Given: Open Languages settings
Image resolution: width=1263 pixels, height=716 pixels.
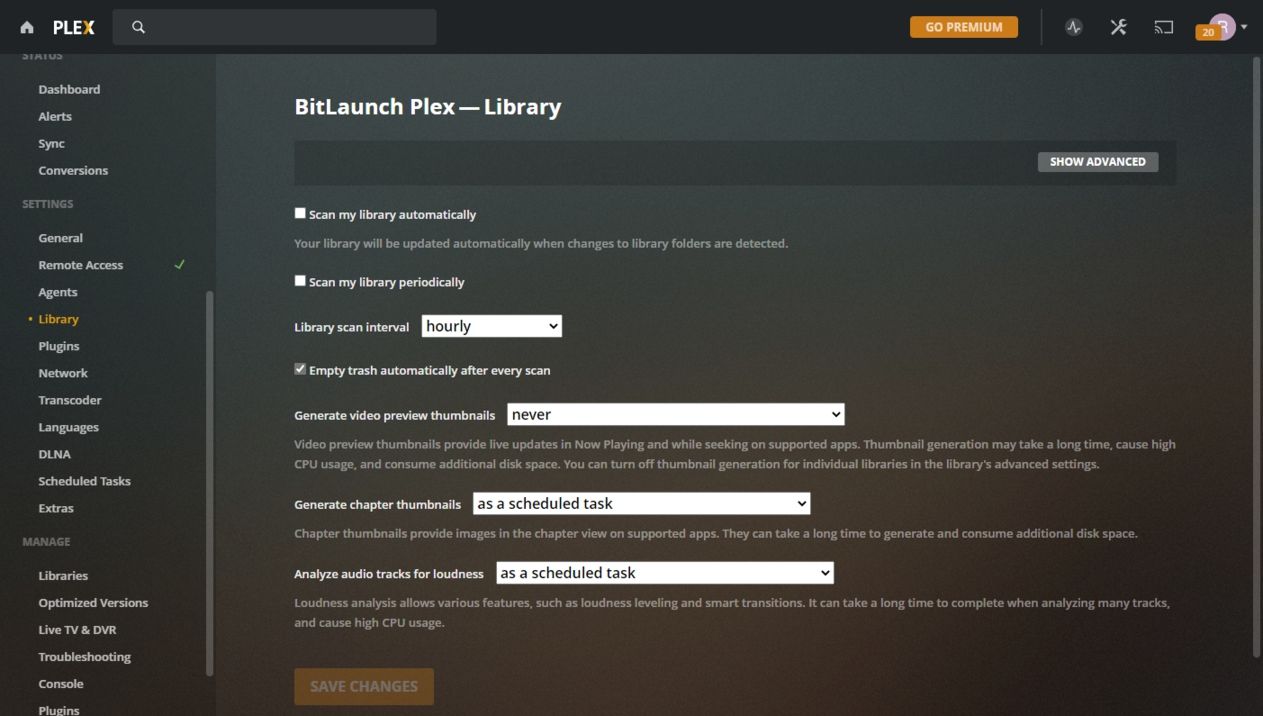Looking at the screenshot, I should 68,427.
